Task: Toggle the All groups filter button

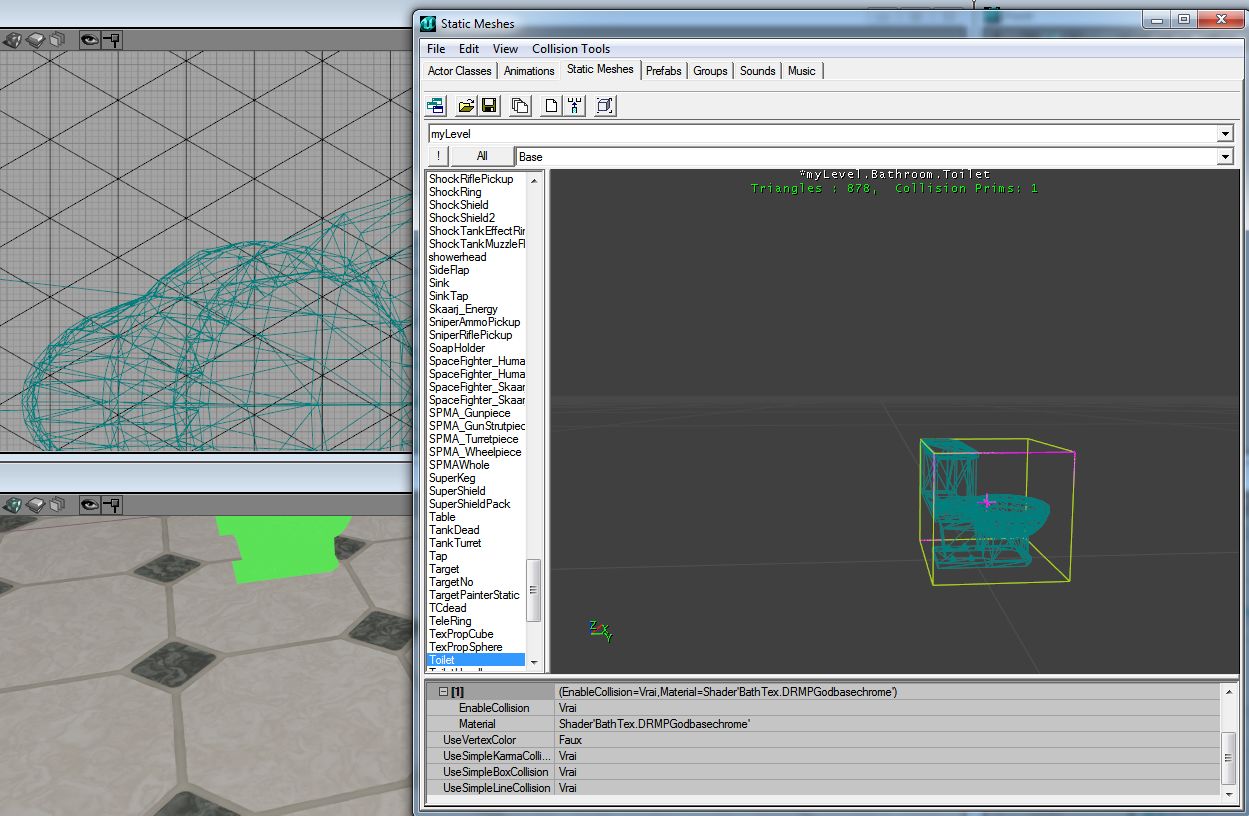Action: tap(482, 156)
